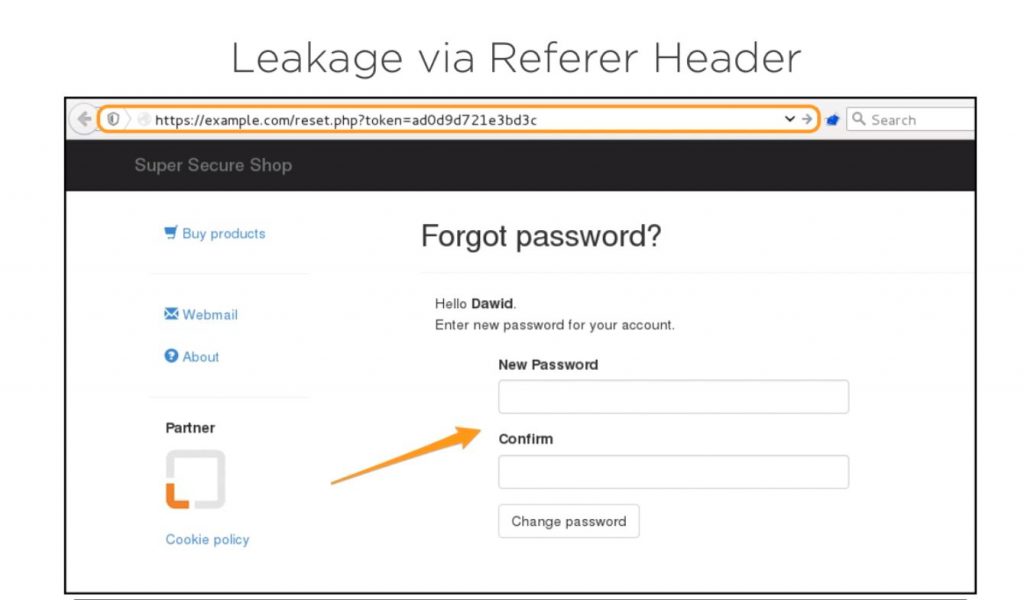
Task: Click inside the New Password field
Action: tap(673, 396)
